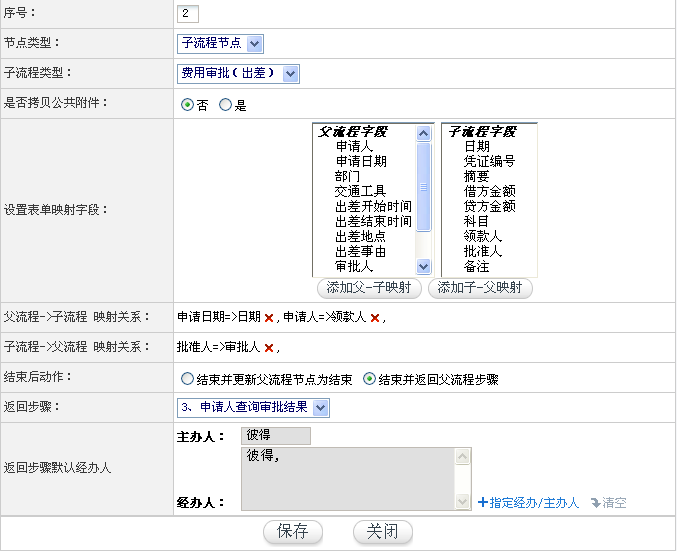Viewport: 677px width, 551px height.
Task: Click the 添加父-子映射 button
Action: [368, 288]
